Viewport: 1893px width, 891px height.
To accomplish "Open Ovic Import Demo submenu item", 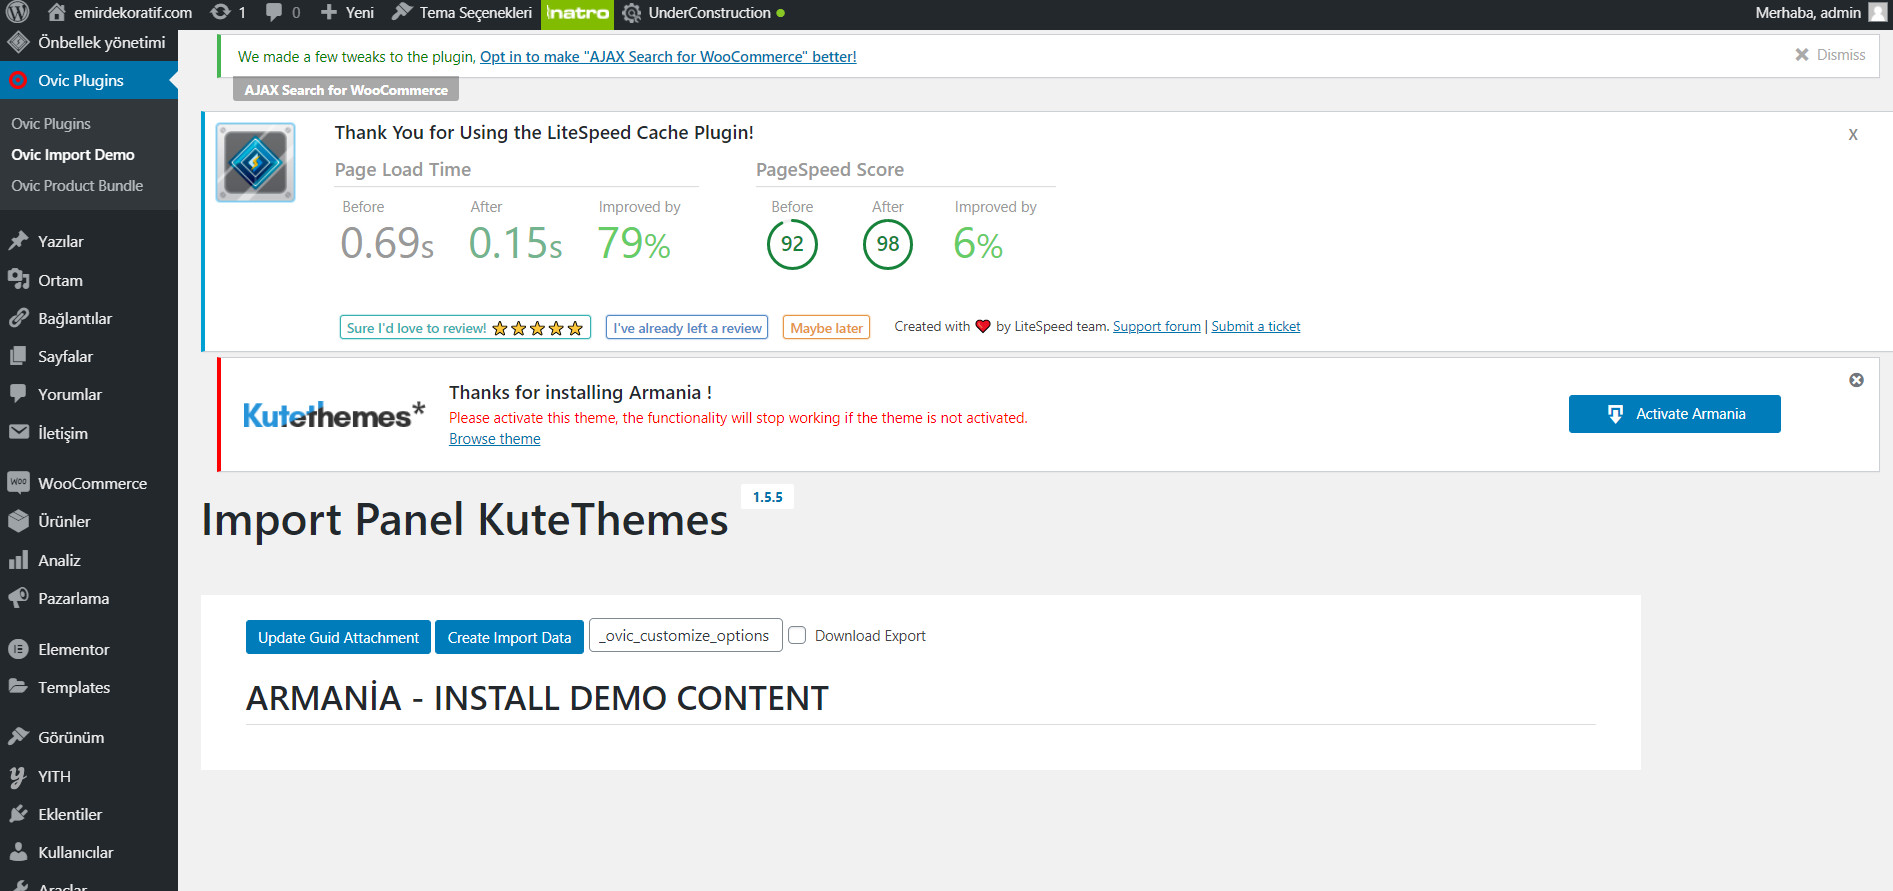I will (x=73, y=155).
